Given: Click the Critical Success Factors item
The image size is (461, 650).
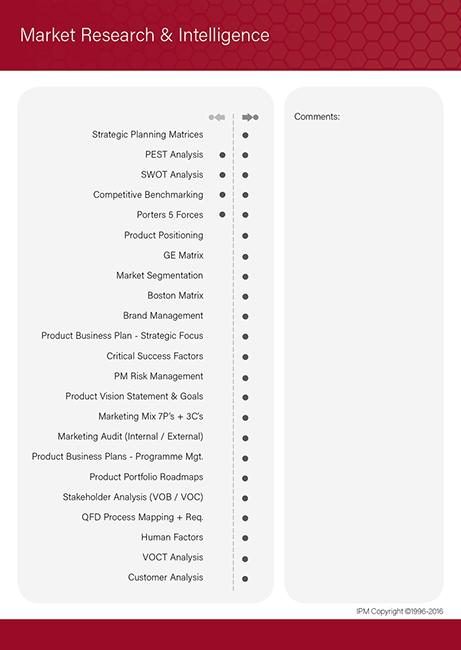Looking at the screenshot, I should [155, 356].
